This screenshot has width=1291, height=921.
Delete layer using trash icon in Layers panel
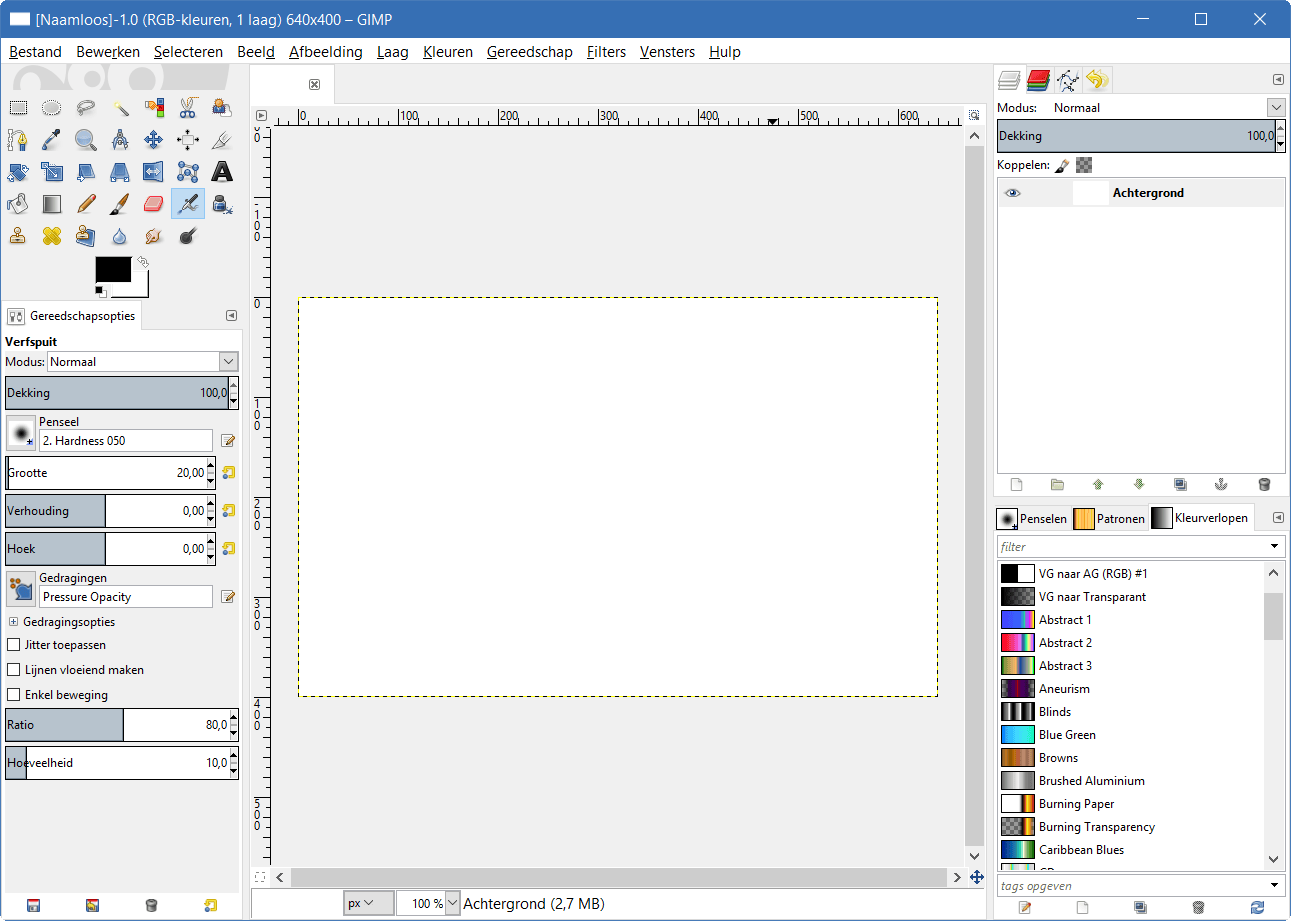click(x=1263, y=484)
